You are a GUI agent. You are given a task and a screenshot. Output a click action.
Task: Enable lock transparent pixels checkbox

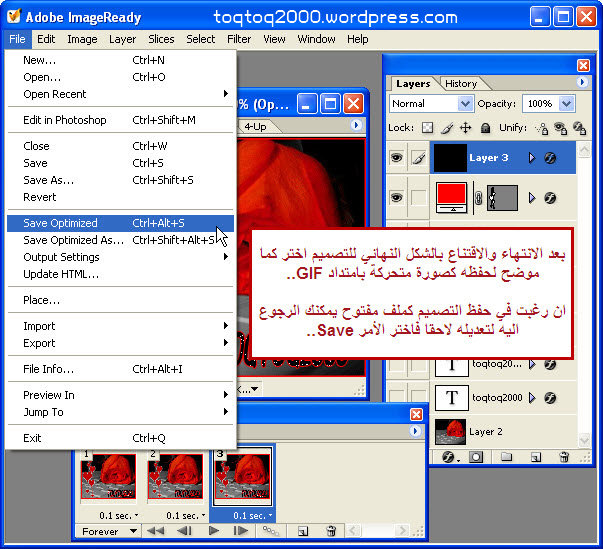(x=427, y=128)
